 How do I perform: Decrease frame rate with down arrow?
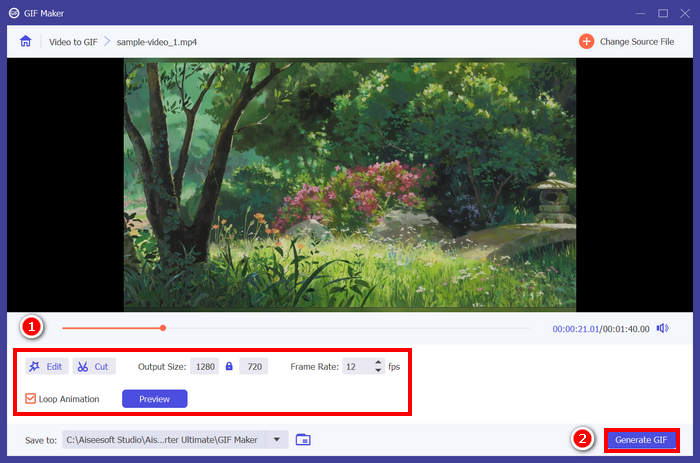point(379,371)
